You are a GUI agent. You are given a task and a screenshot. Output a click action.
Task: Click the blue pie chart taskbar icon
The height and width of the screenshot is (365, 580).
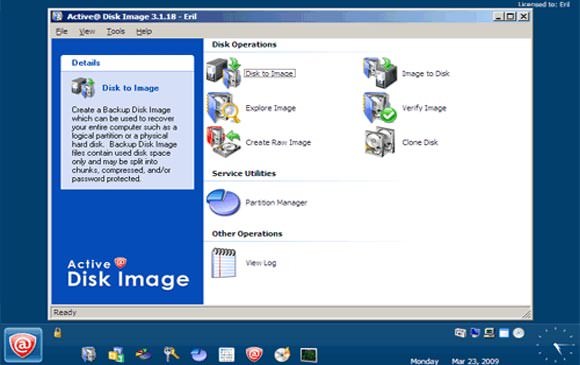click(199, 355)
